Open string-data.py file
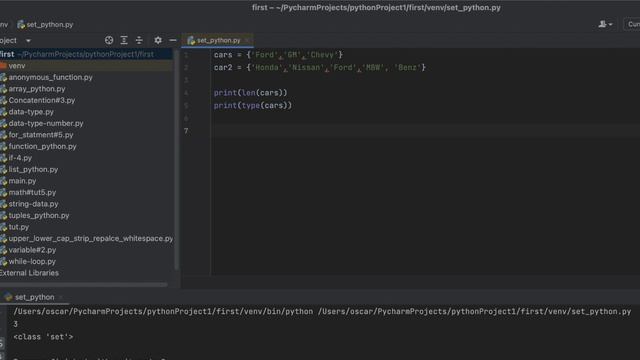This screenshot has width=640, height=360. (x=33, y=203)
